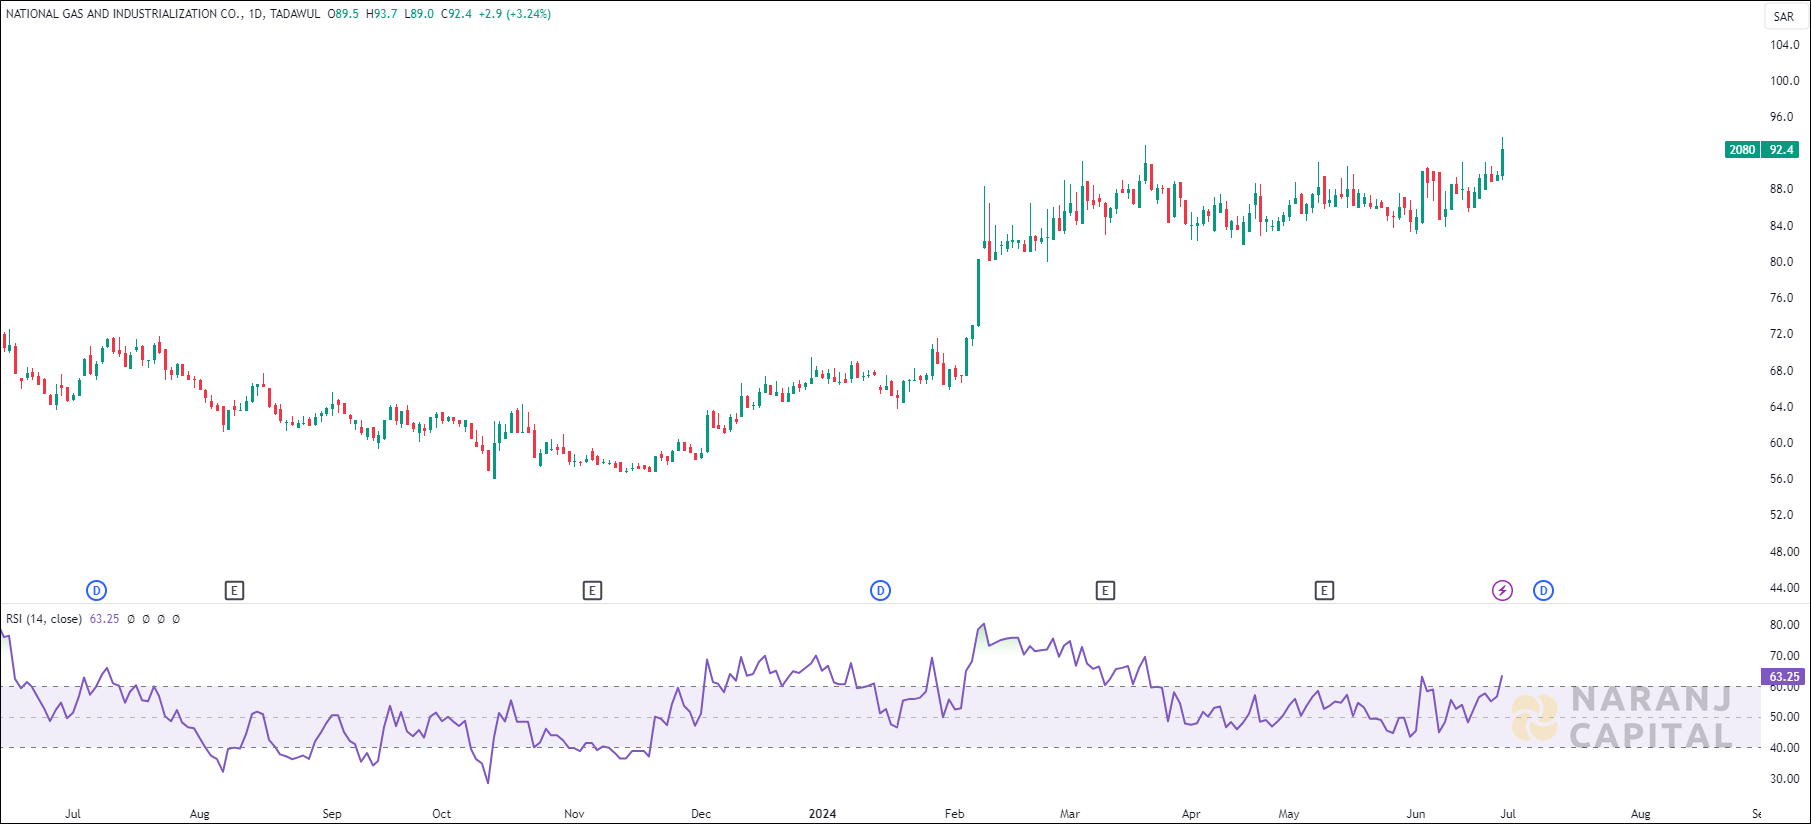The image size is (1811, 824).
Task: Click the 96.0 price axis label
Action: 1782,117
